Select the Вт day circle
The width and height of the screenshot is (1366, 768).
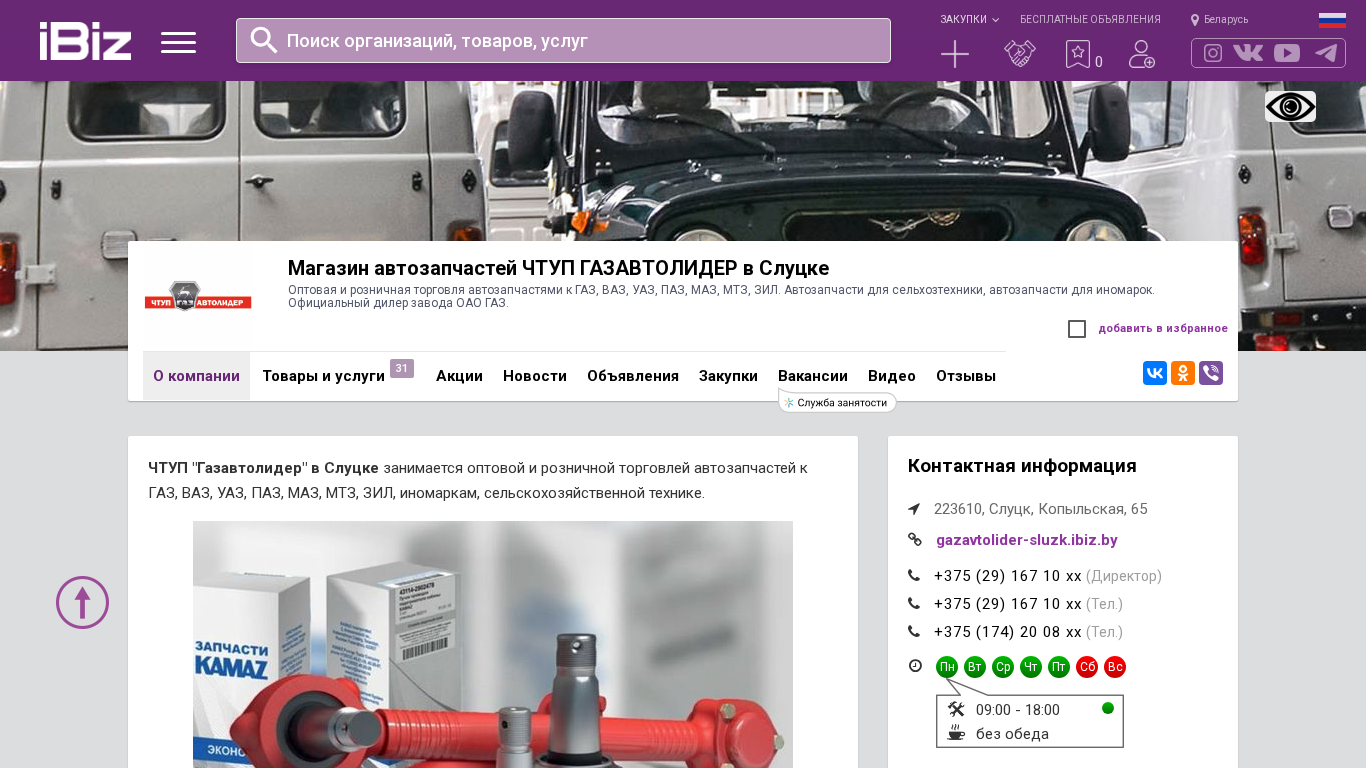coord(975,667)
